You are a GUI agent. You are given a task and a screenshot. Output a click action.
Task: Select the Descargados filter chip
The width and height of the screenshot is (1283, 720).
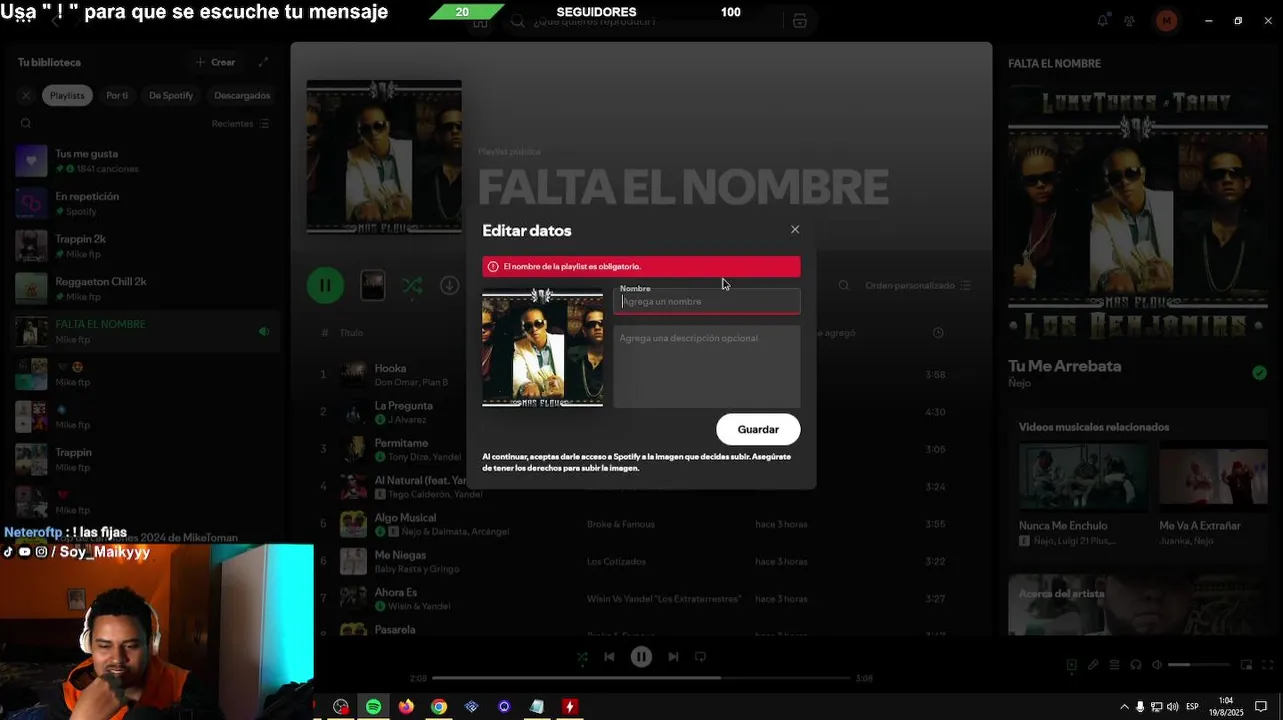tap(242, 95)
